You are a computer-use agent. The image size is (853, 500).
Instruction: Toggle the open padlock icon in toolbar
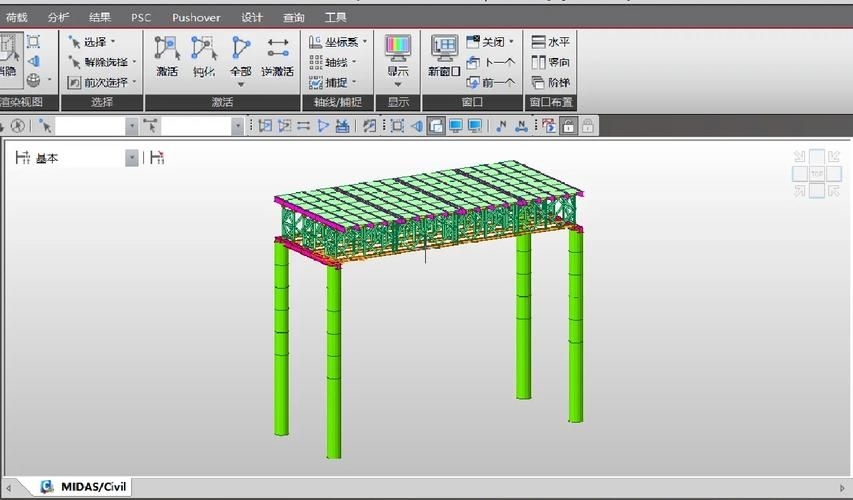click(568, 126)
